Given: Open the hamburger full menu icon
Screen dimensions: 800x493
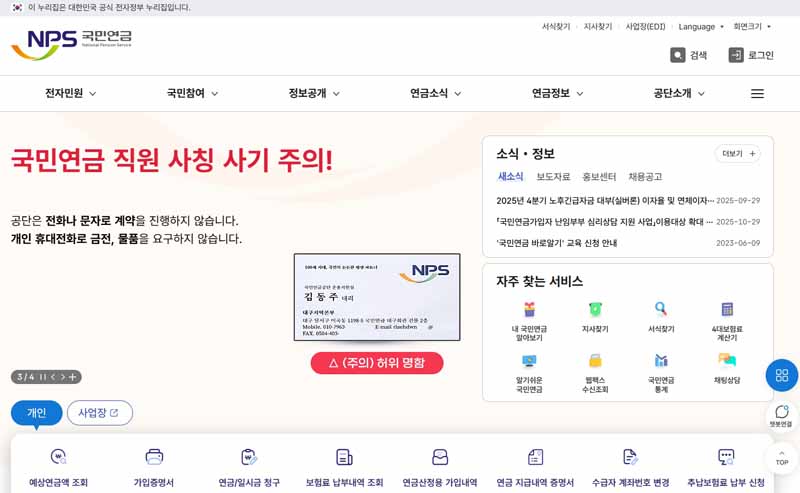Looking at the screenshot, I should [757, 93].
